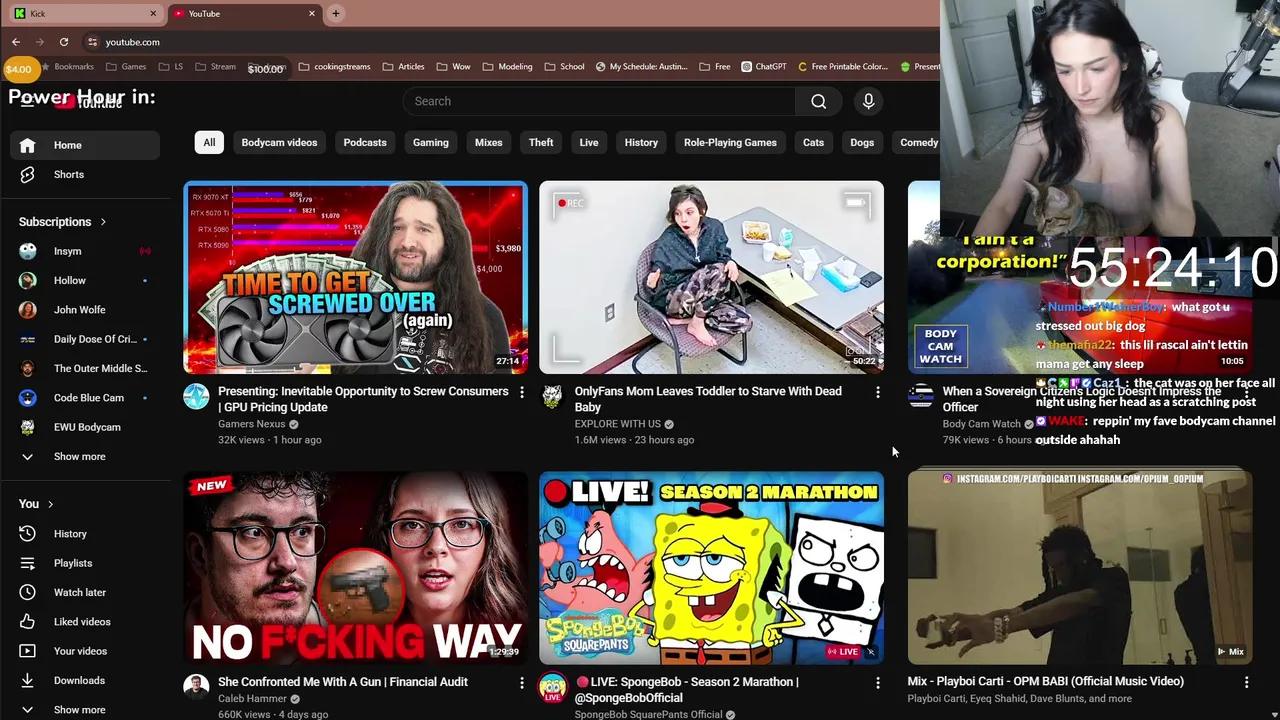Open the ChatGPT bookmark
1280x720 pixels.
[764, 67]
